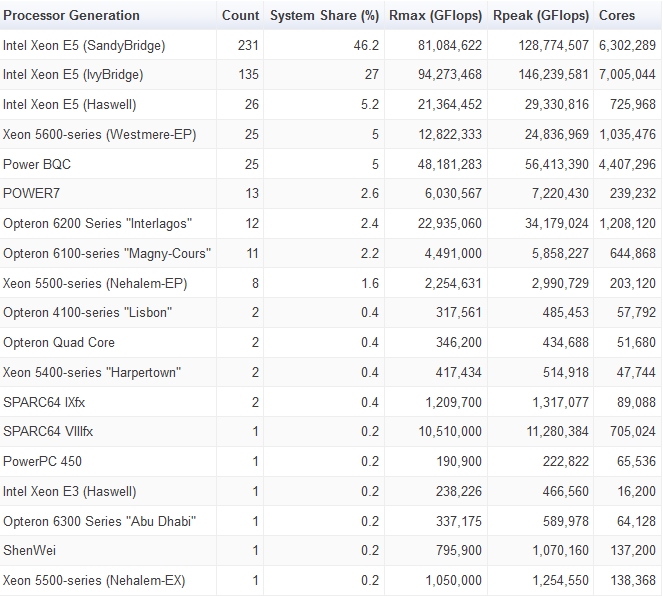Select Rpeak value 128,774,507
663x596 pixels.
tap(553, 45)
